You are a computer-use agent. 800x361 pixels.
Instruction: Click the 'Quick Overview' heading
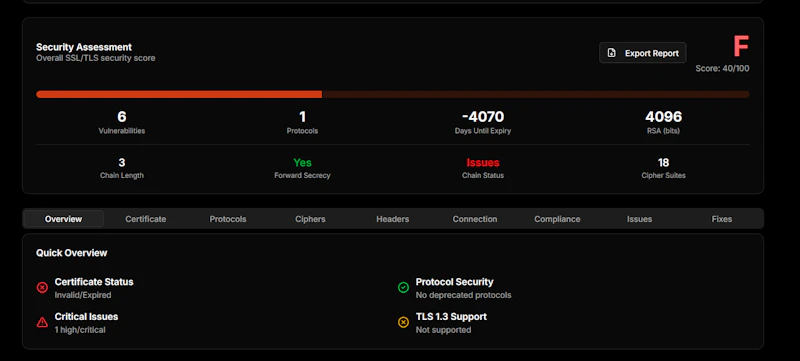click(x=71, y=253)
